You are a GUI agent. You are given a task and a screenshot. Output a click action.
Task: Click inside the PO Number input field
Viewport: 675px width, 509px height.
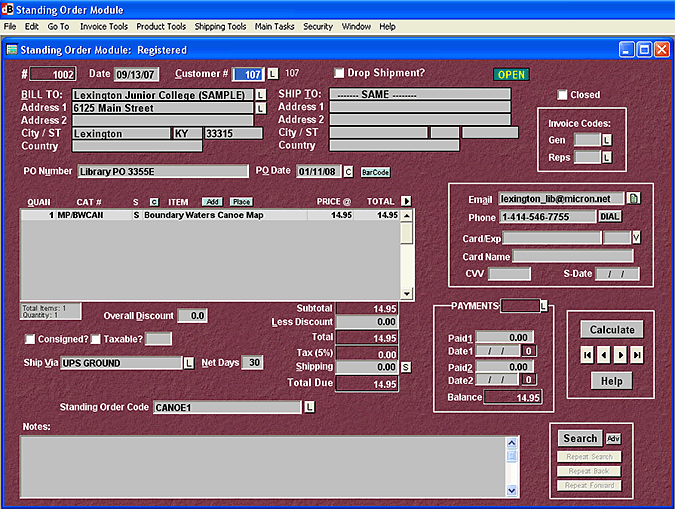(x=163, y=171)
